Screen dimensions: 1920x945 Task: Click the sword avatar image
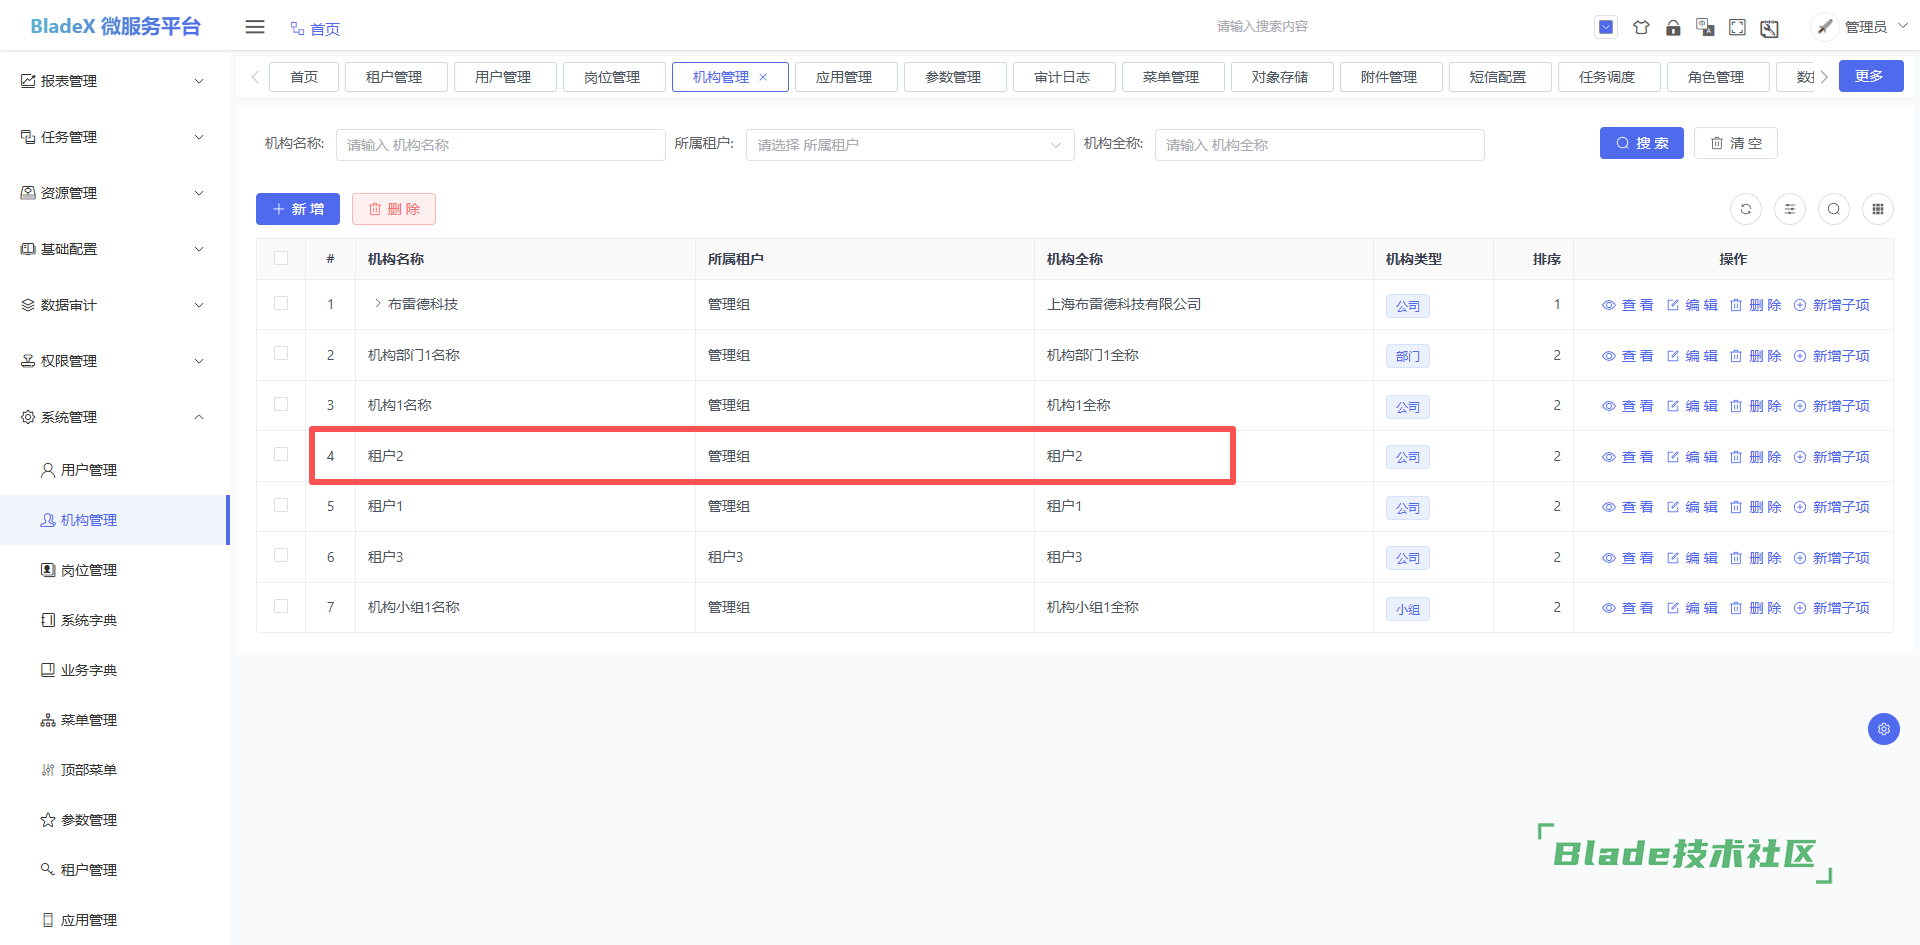1825,27
